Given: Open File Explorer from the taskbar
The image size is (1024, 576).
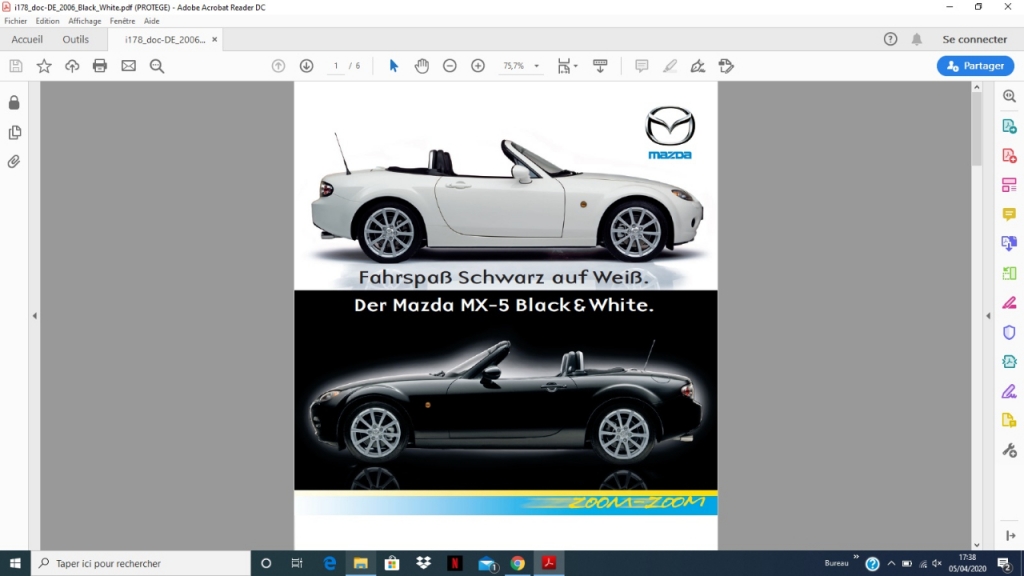Looking at the screenshot, I should (x=360, y=563).
